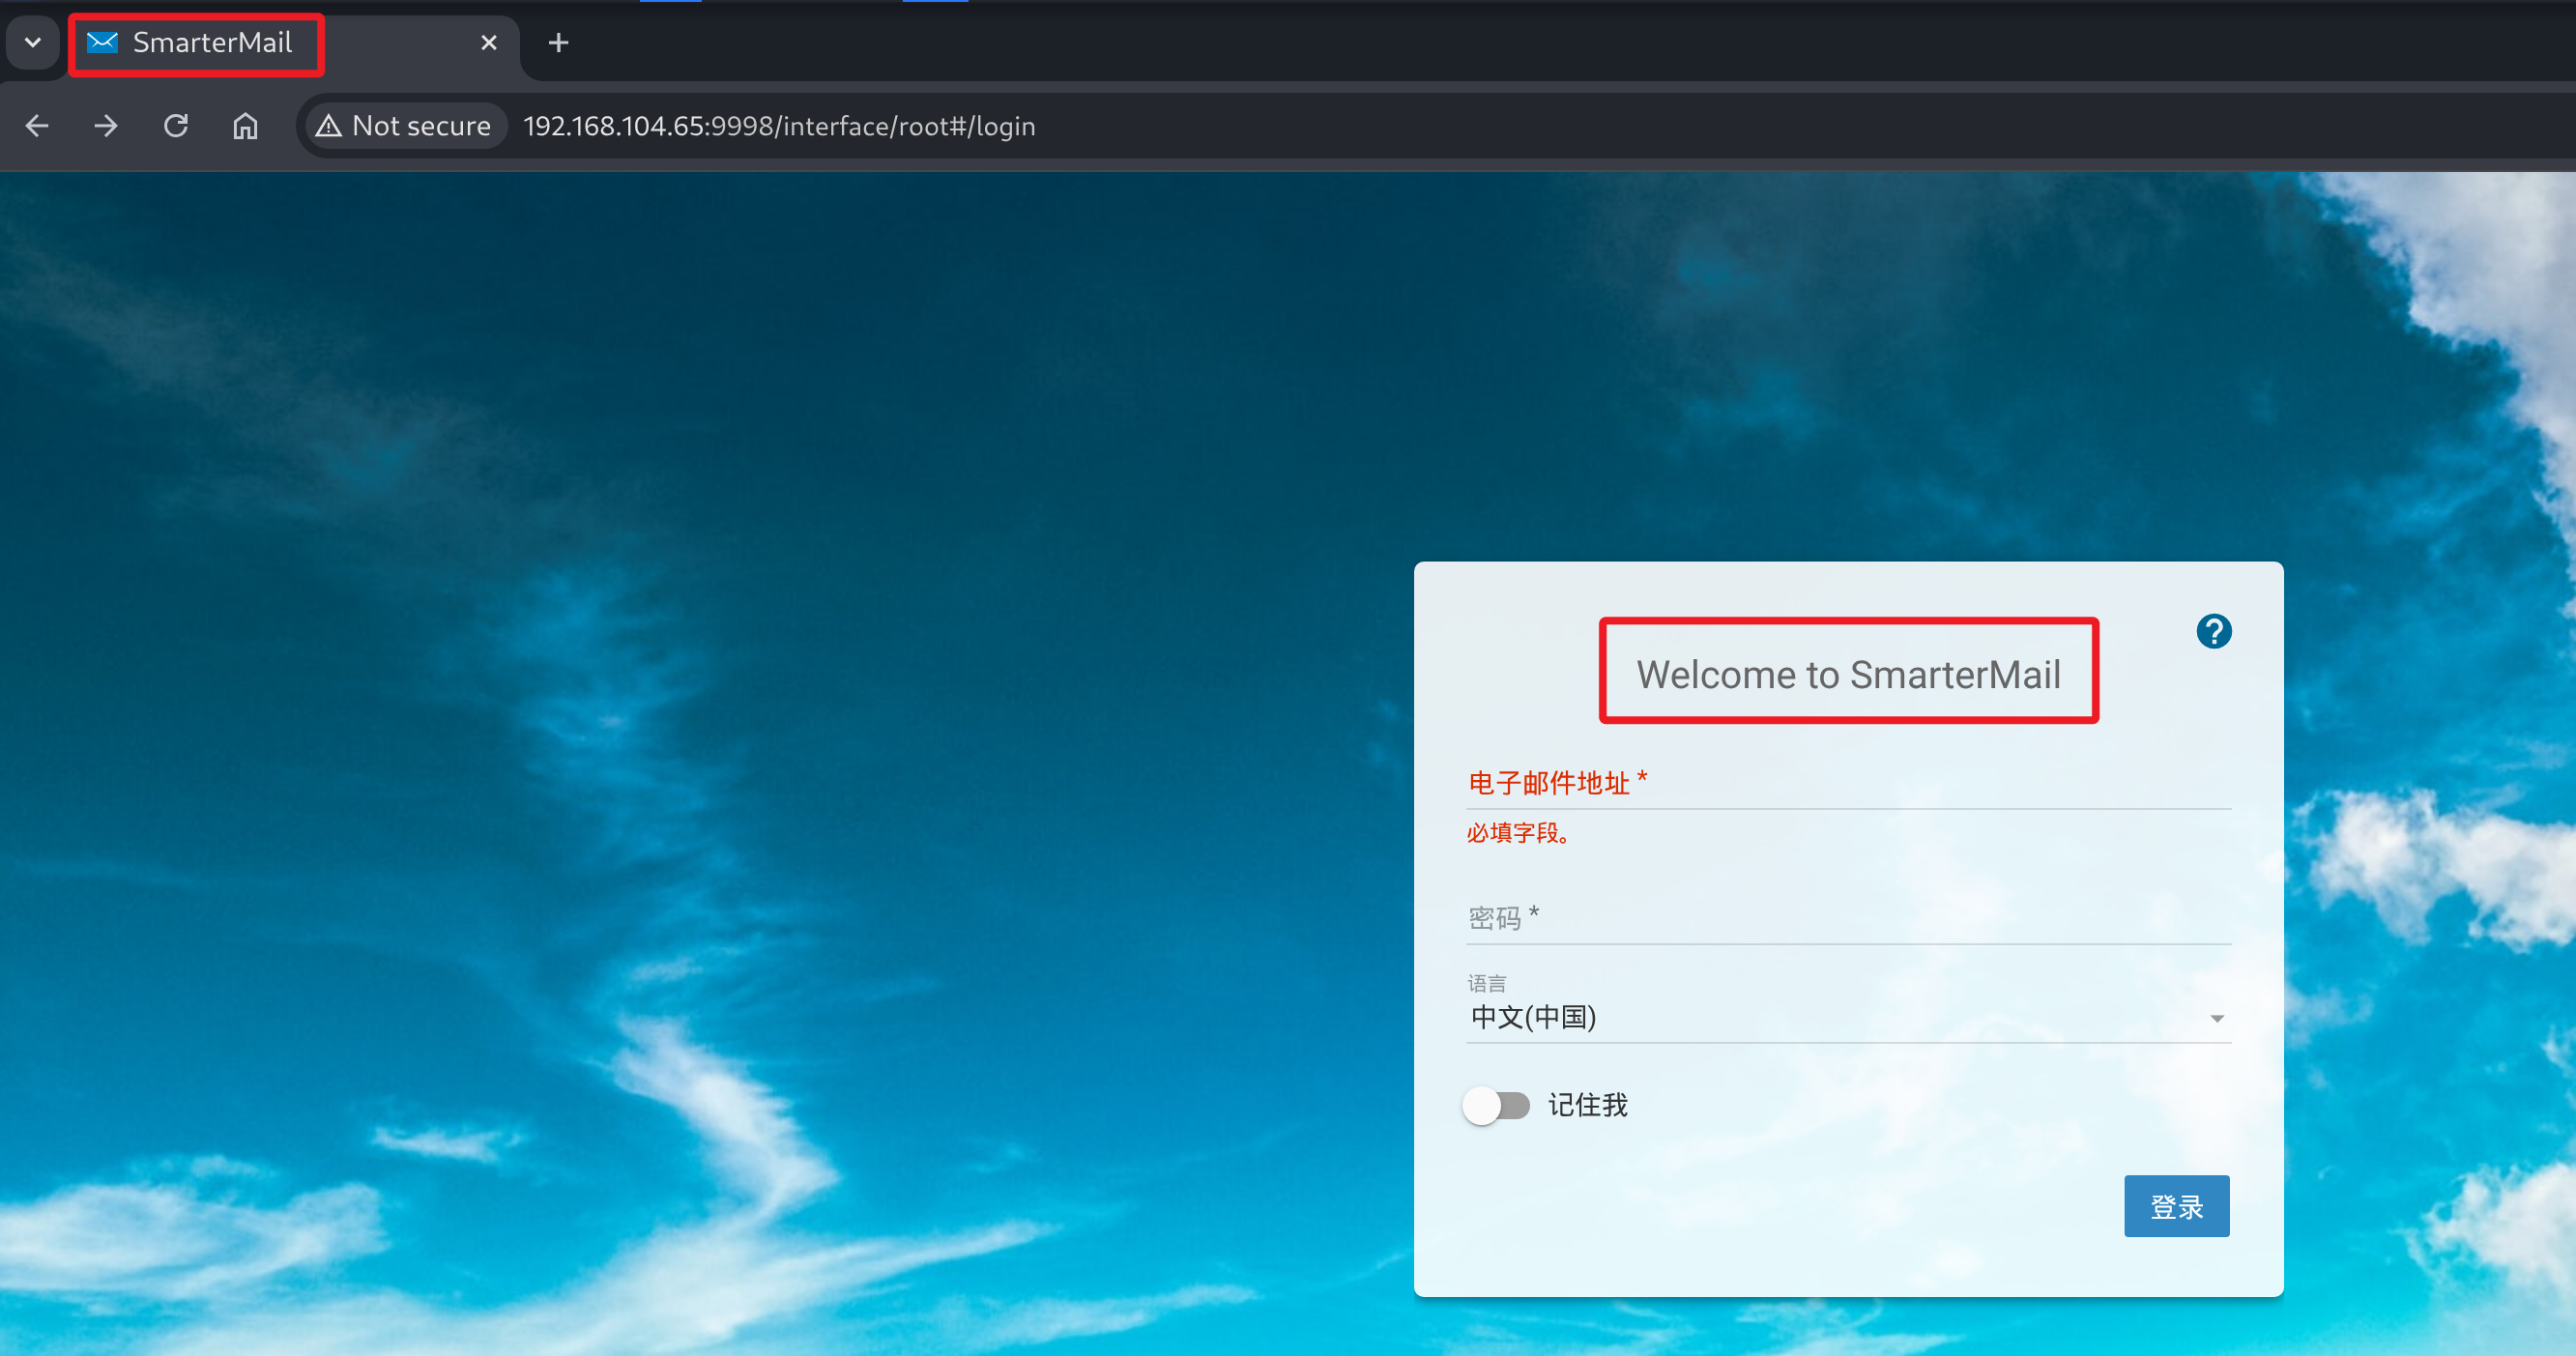
Task: Select the SmarterMail browser tab
Action: click(212, 43)
